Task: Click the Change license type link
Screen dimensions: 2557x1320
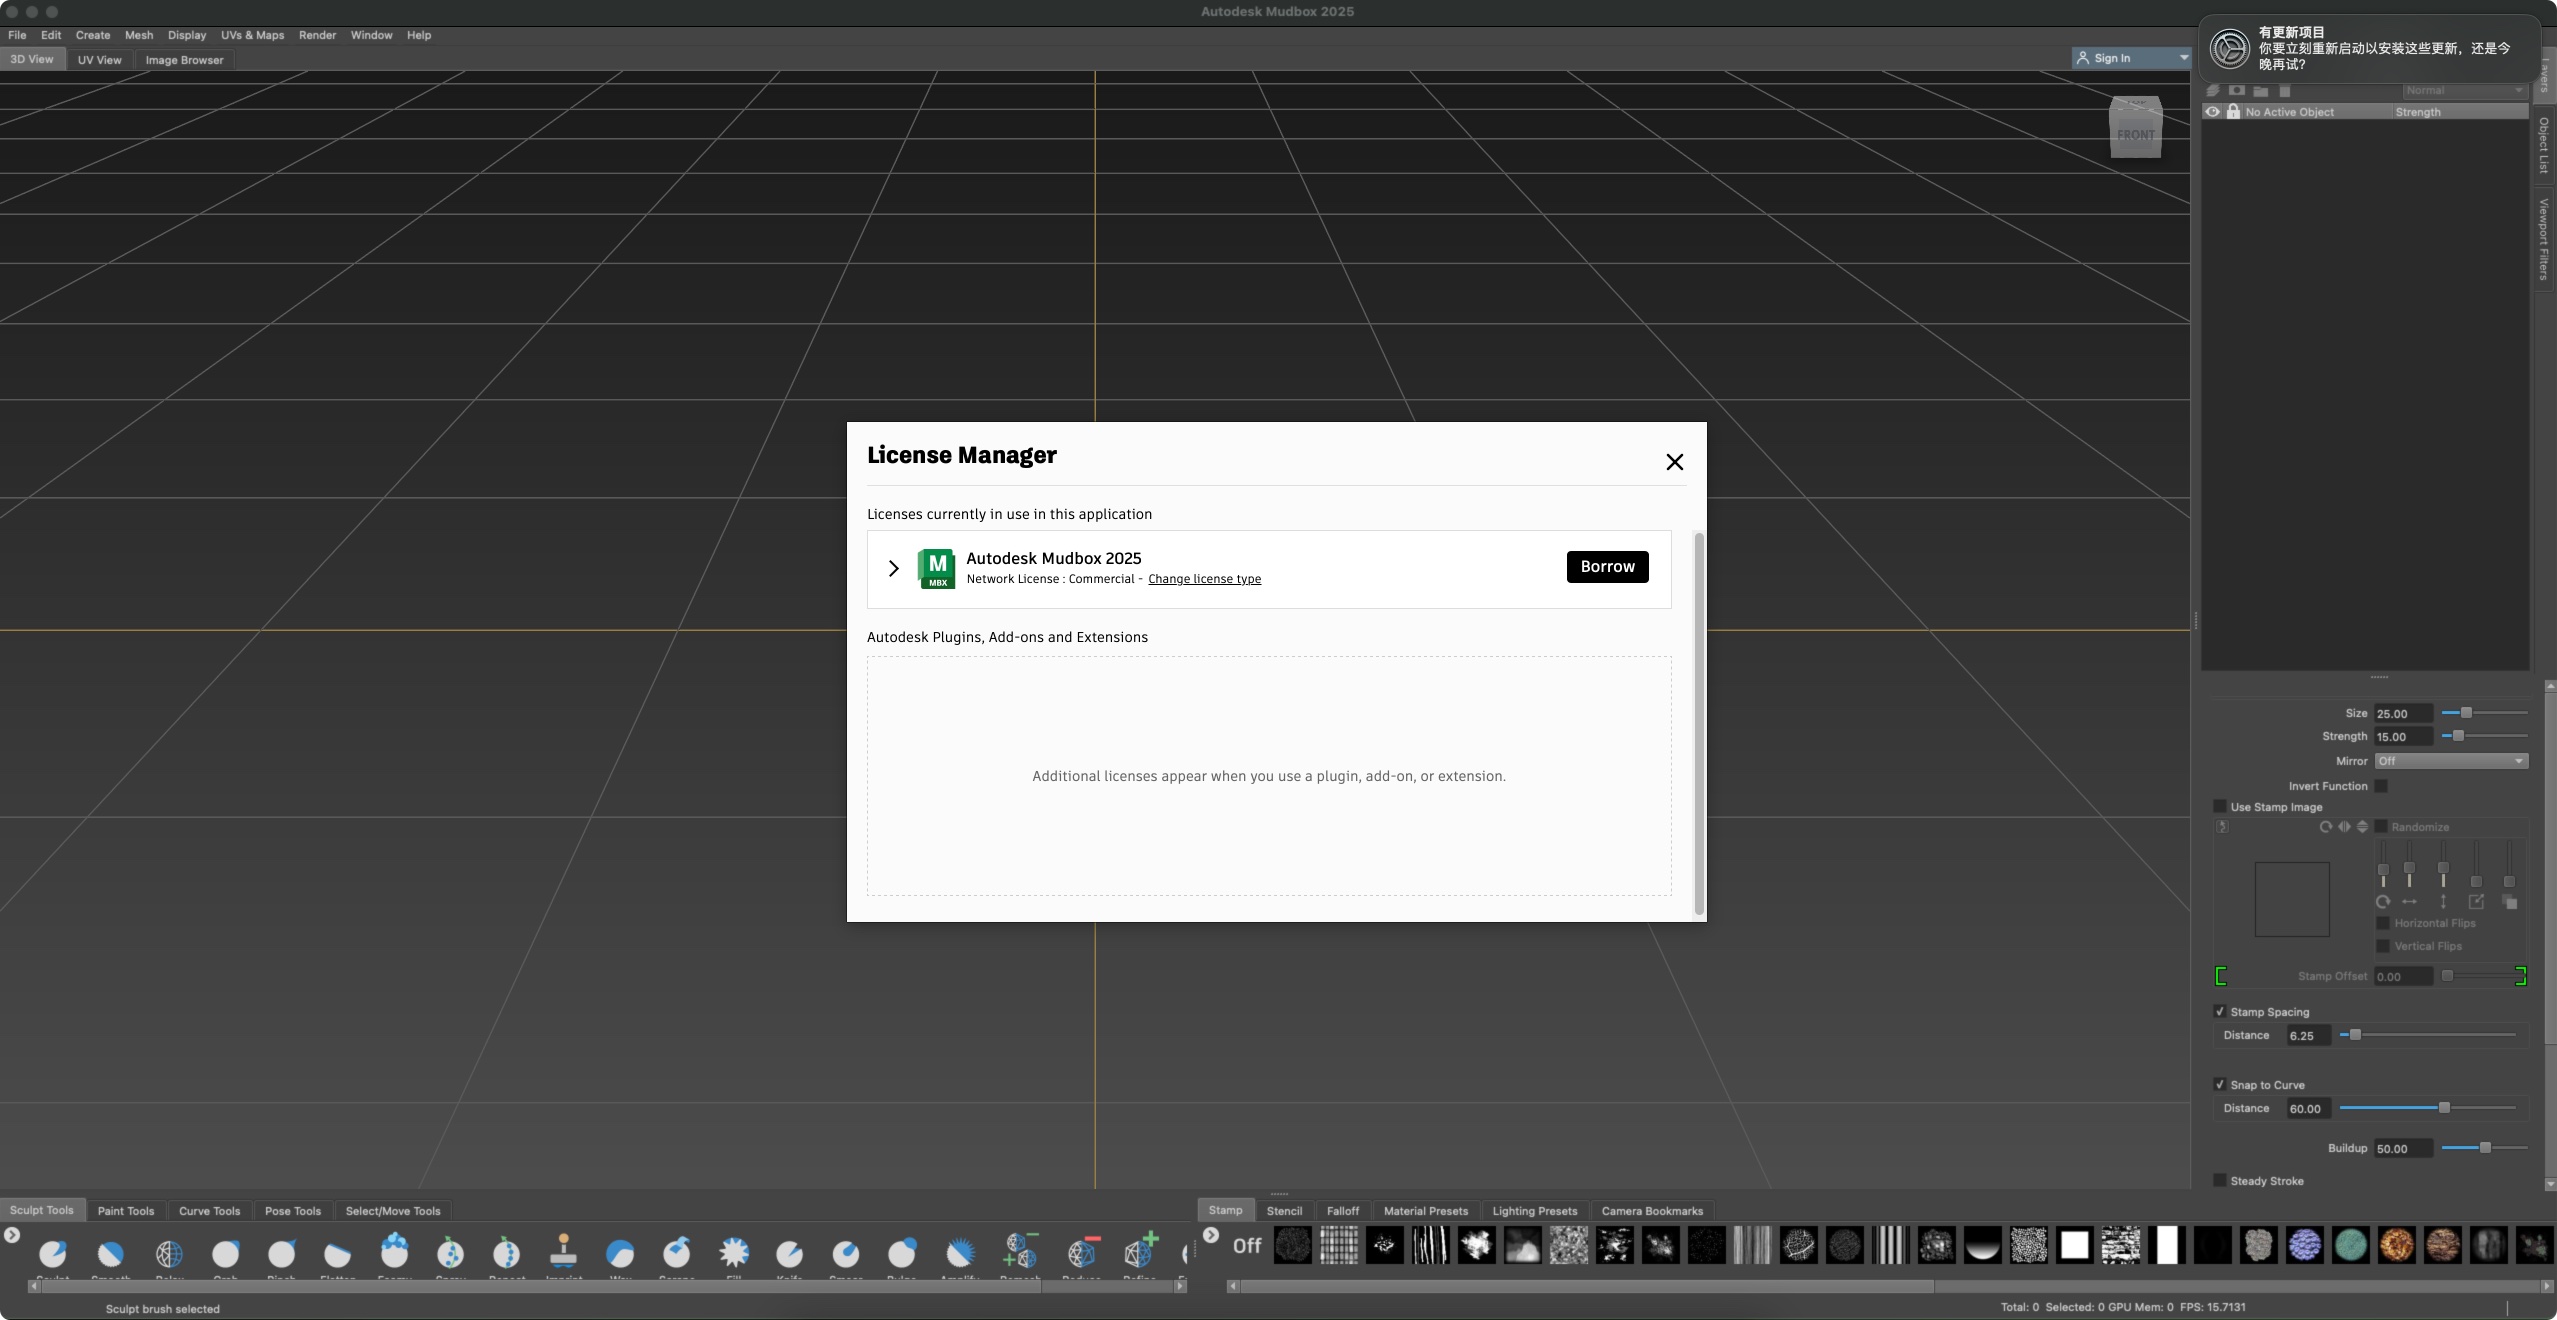Action: coord(1205,579)
